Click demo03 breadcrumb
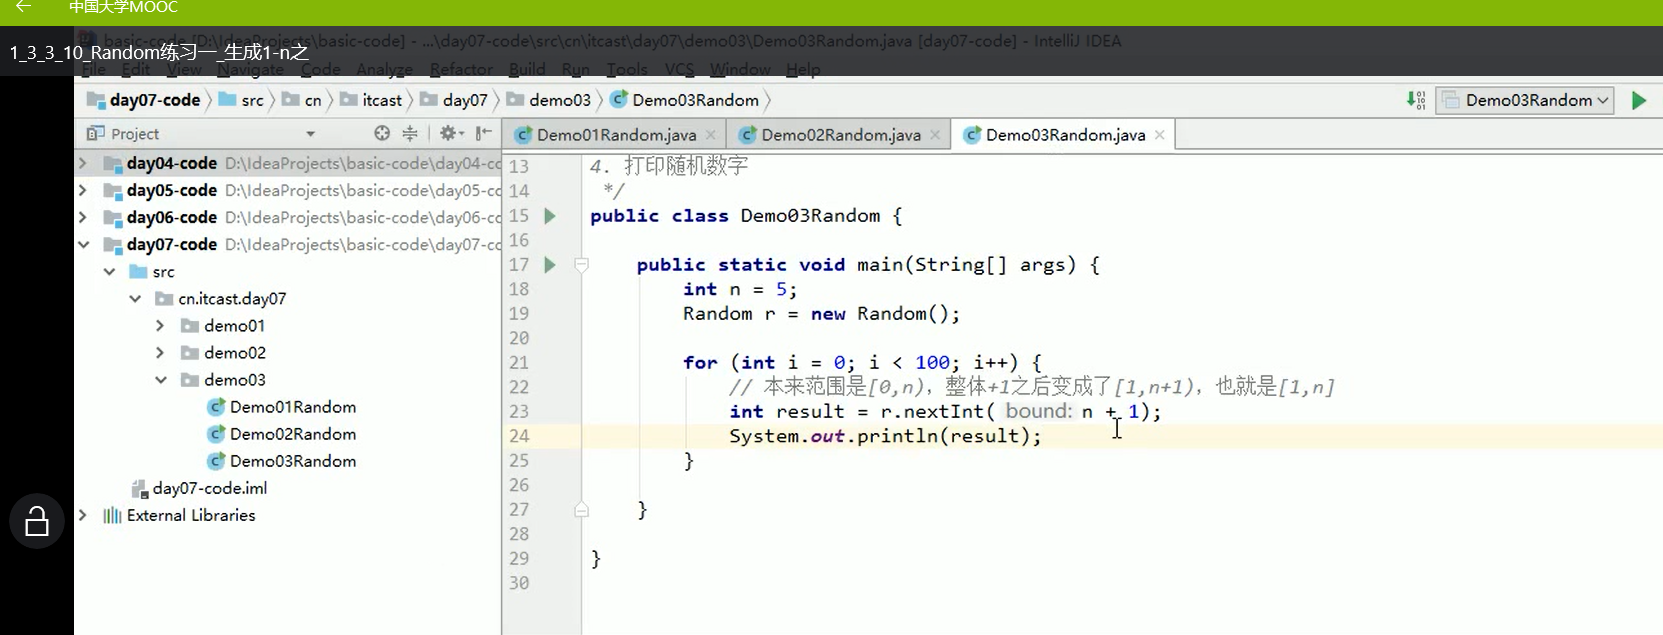1663x635 pixels. tap(549, 100)
